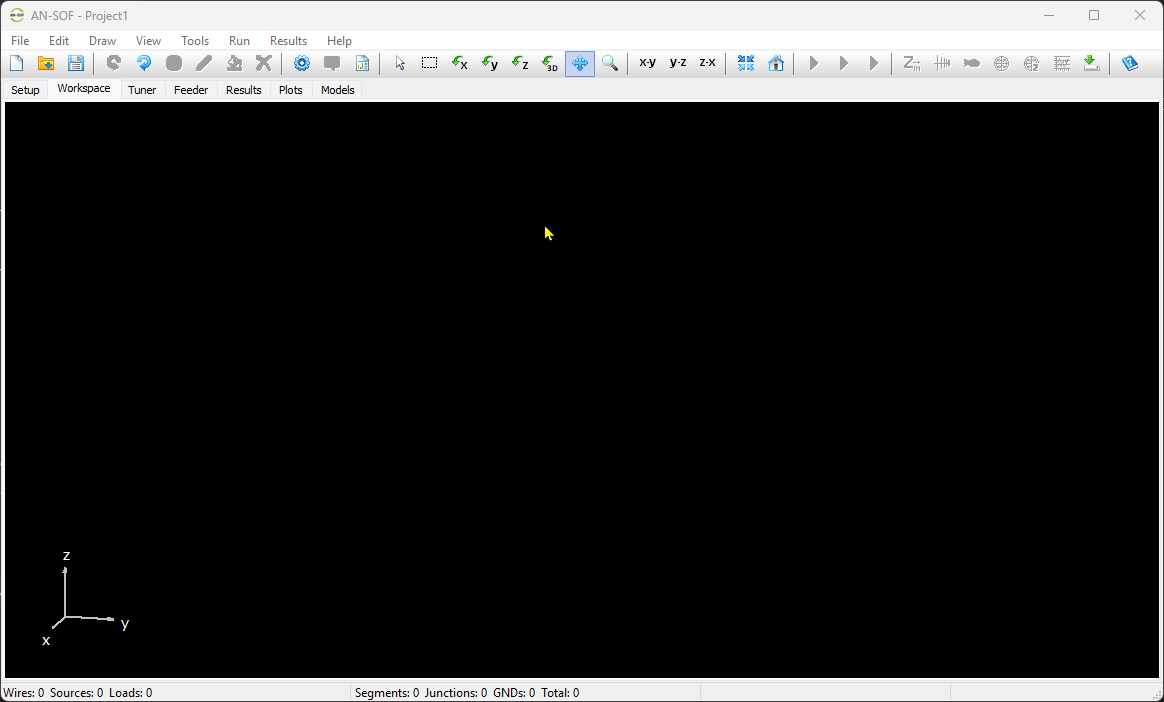Rotate around the X axis

pyautogui.click(x=460, y=64)
